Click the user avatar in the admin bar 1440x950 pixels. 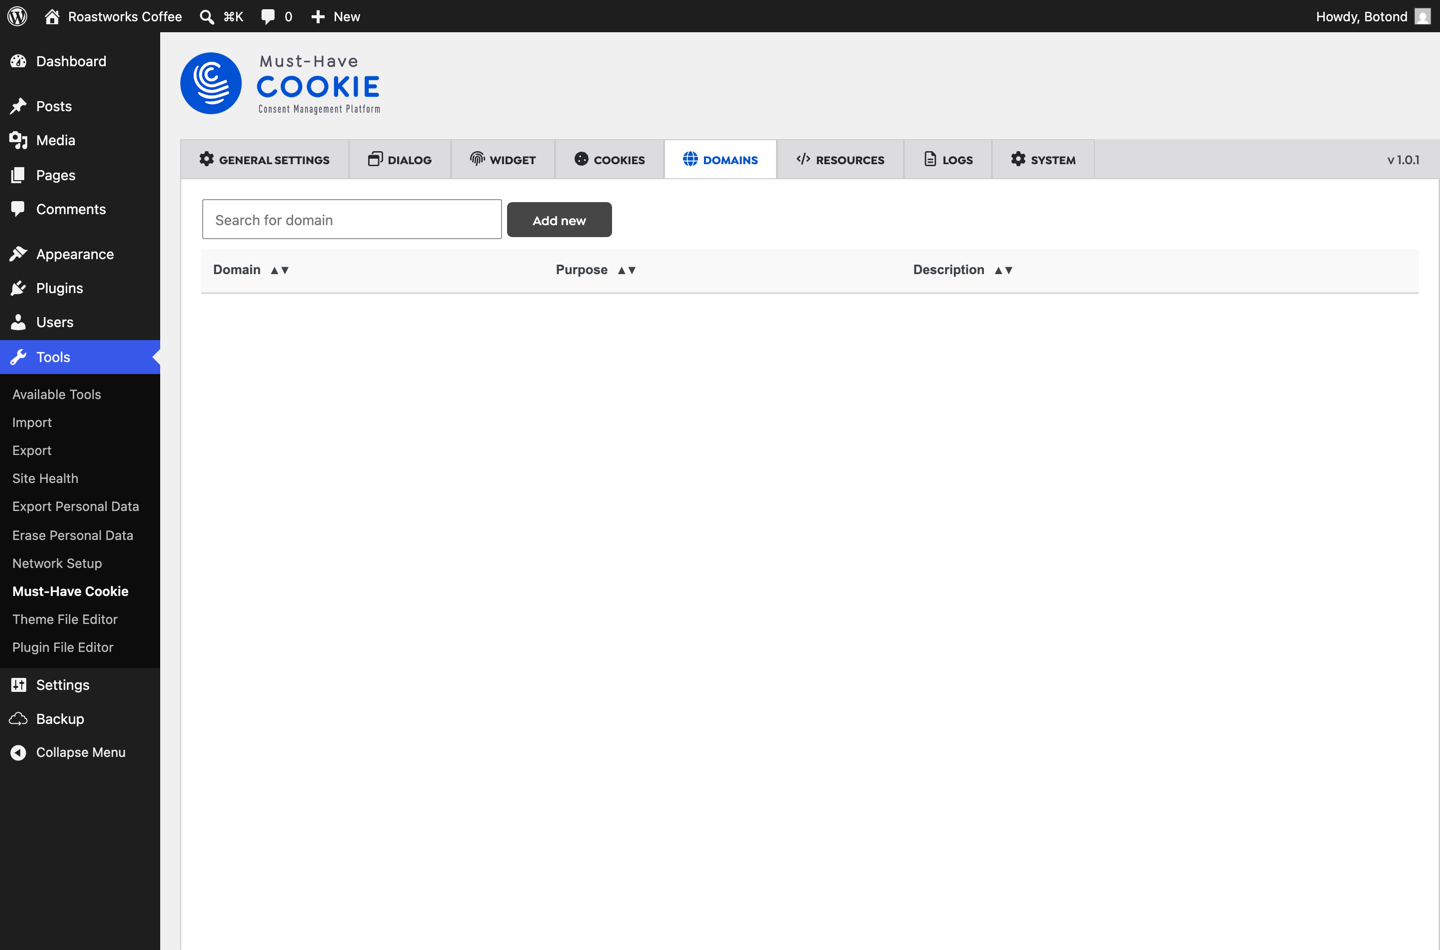coord(1422,16)
